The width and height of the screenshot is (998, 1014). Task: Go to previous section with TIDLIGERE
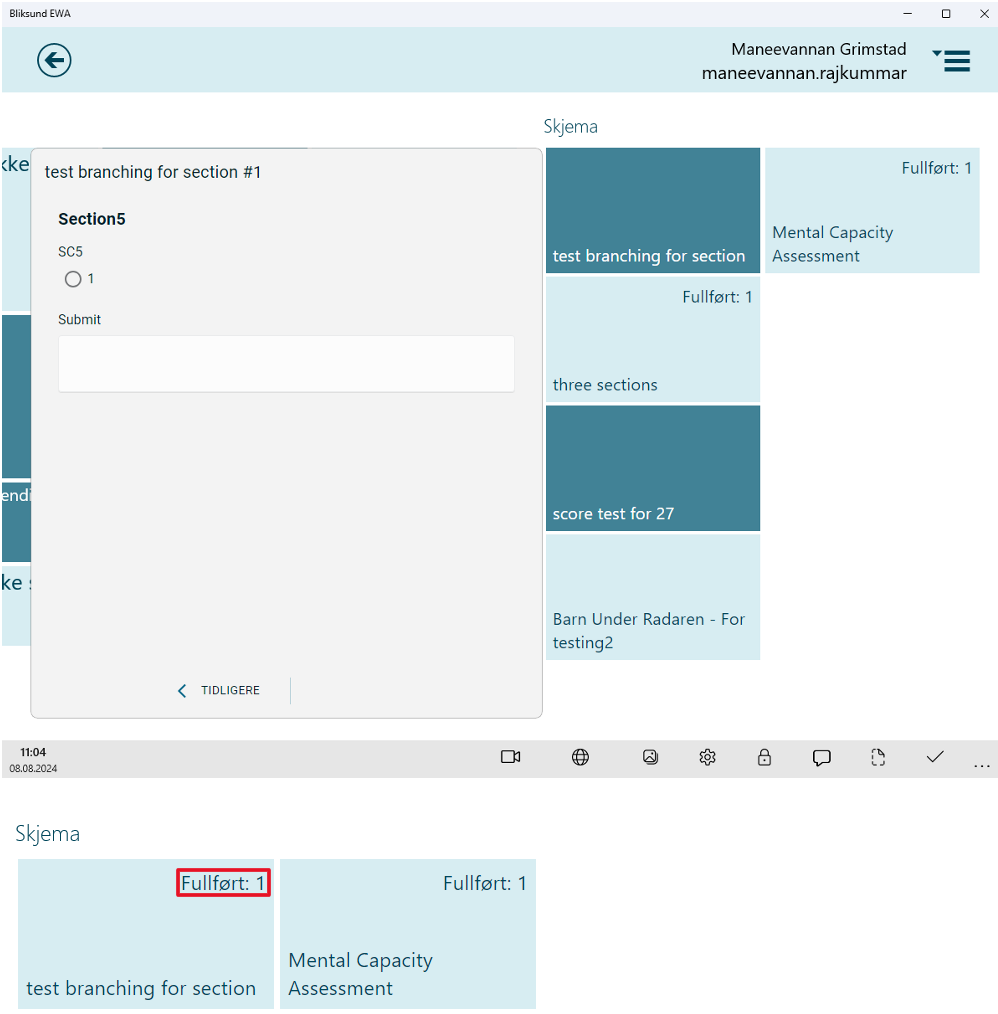coord(219,691)
